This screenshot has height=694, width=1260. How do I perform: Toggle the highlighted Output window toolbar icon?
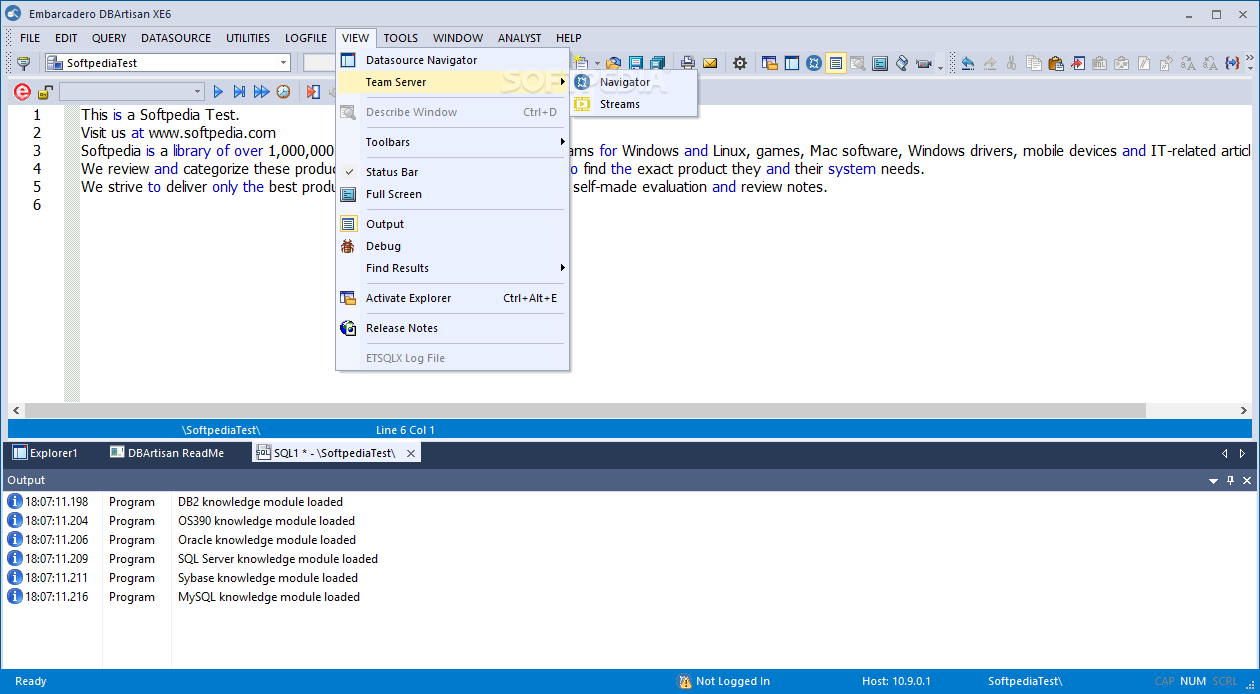coord(836,63)
